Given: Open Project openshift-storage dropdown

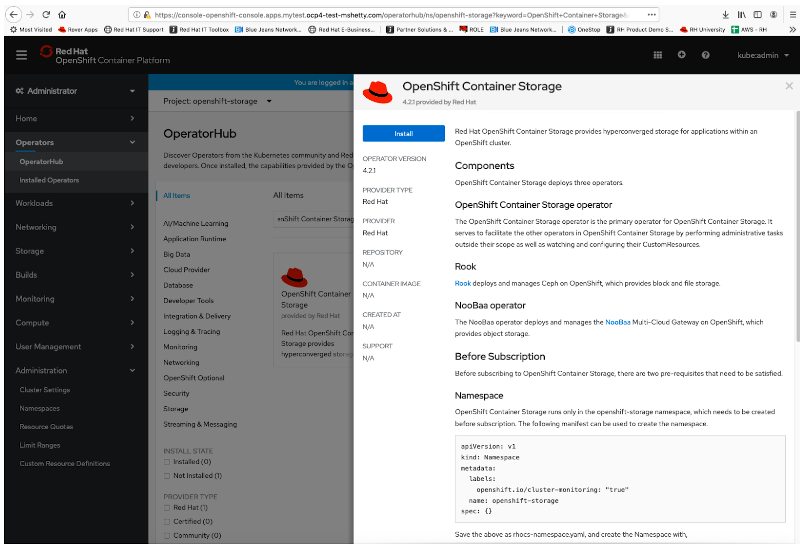Looking at the screenshot, I should tap(217, 101).
